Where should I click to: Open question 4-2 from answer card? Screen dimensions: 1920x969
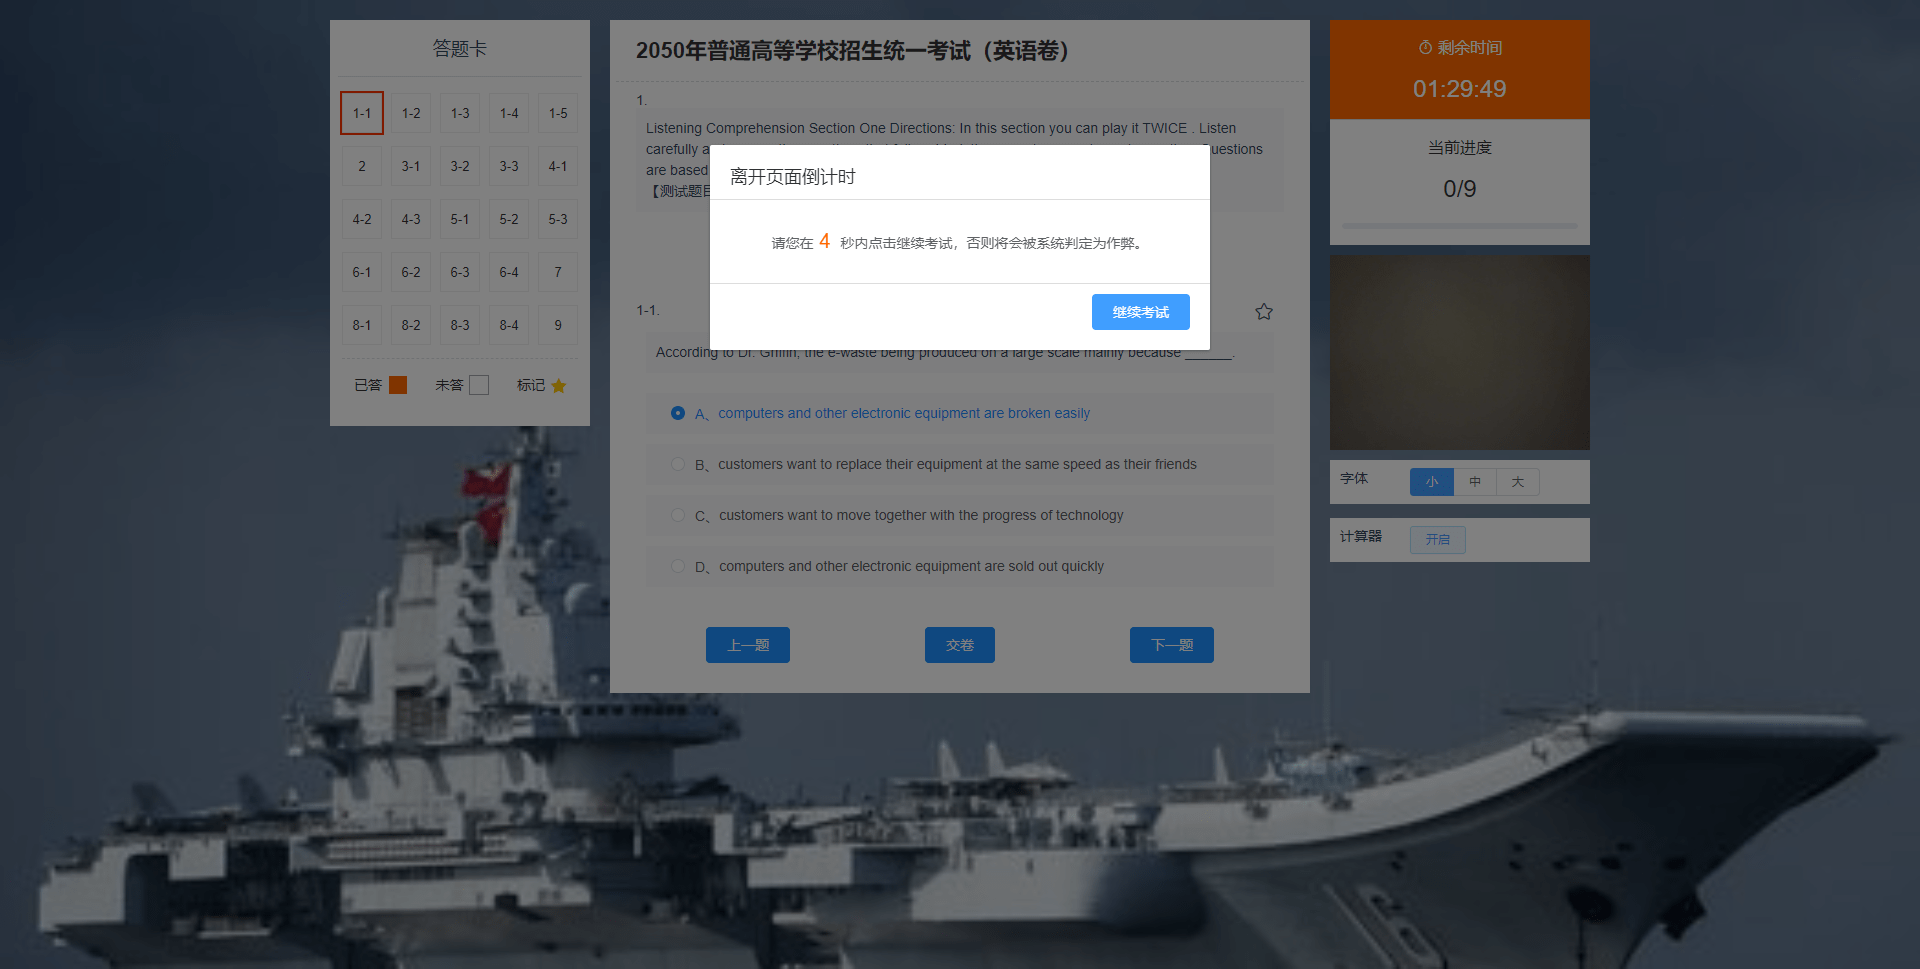362,219
